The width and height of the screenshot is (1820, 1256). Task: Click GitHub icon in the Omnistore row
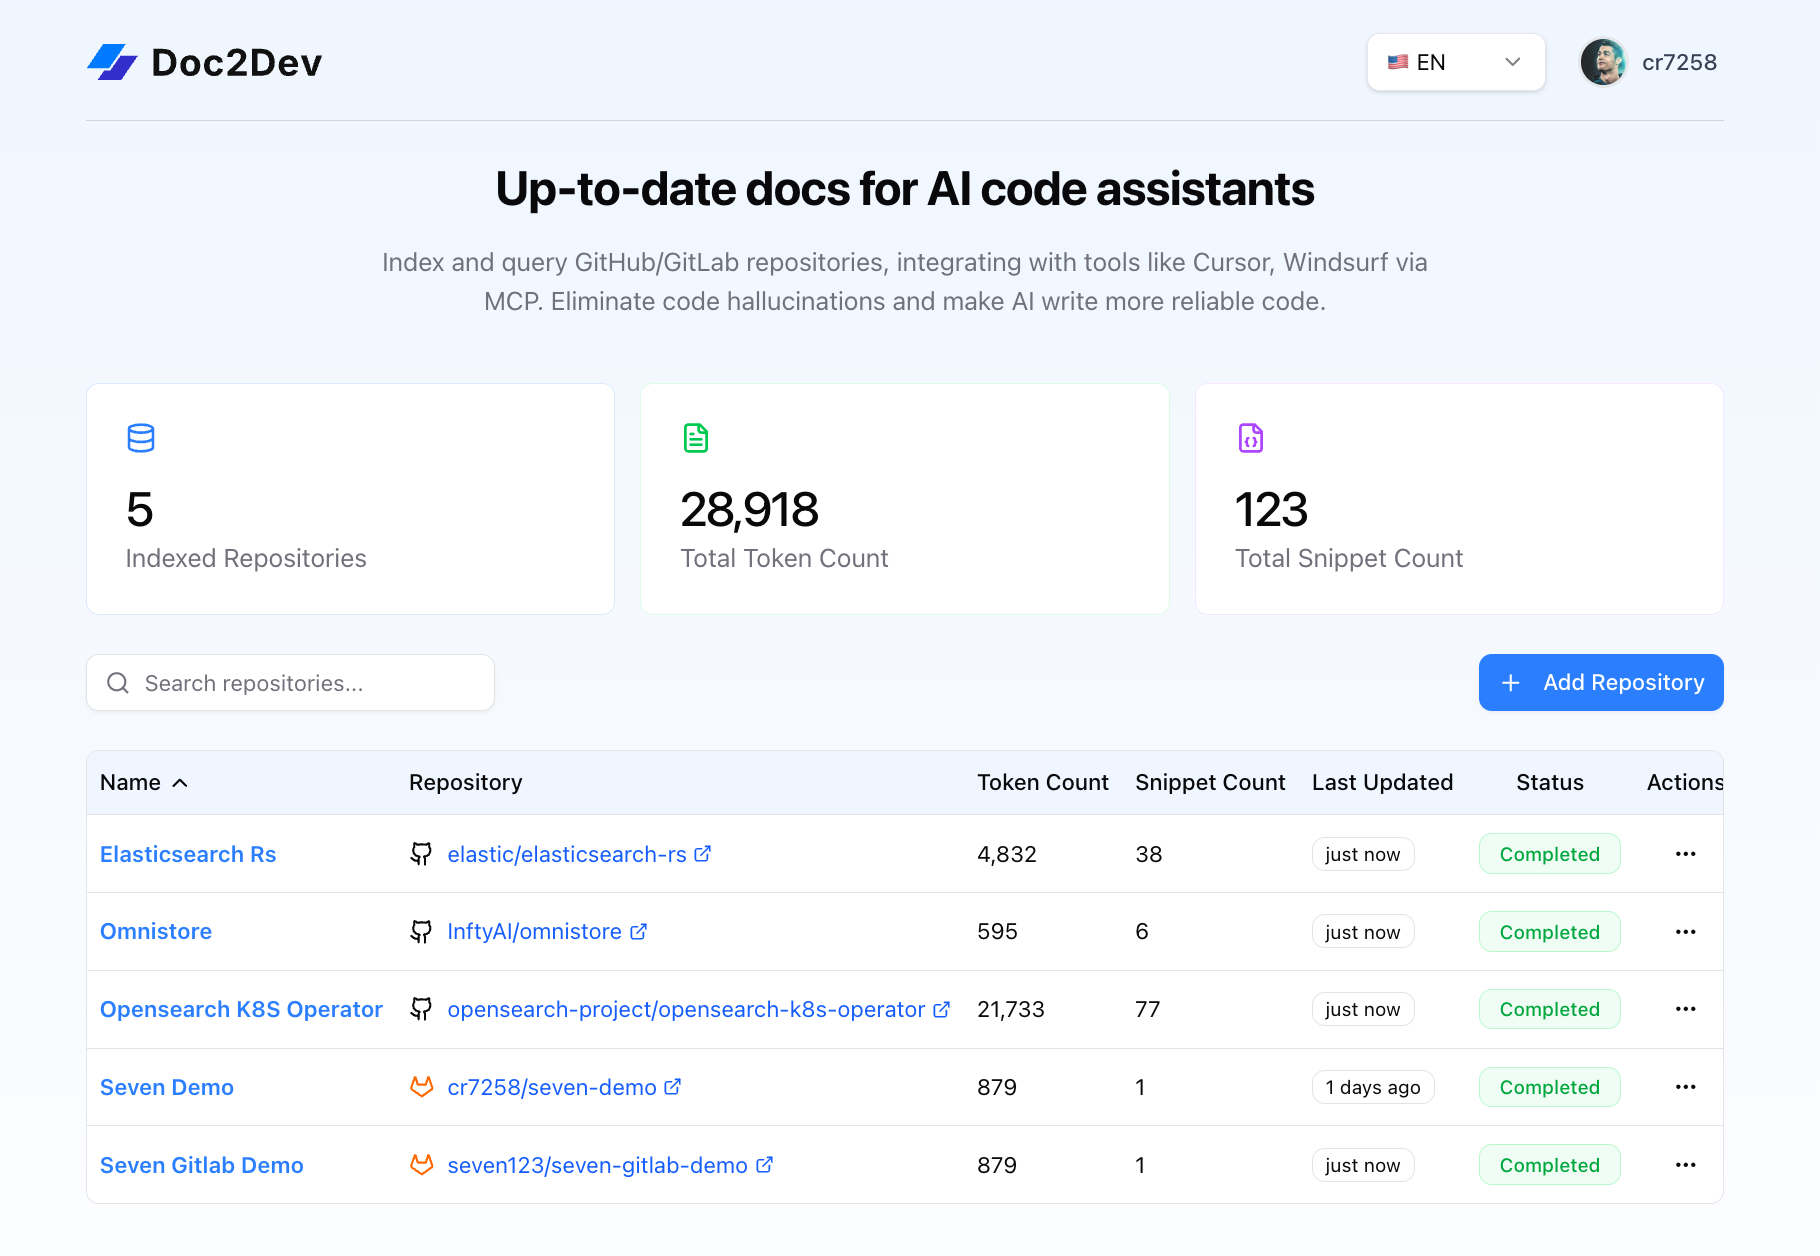tap(421, 932)
